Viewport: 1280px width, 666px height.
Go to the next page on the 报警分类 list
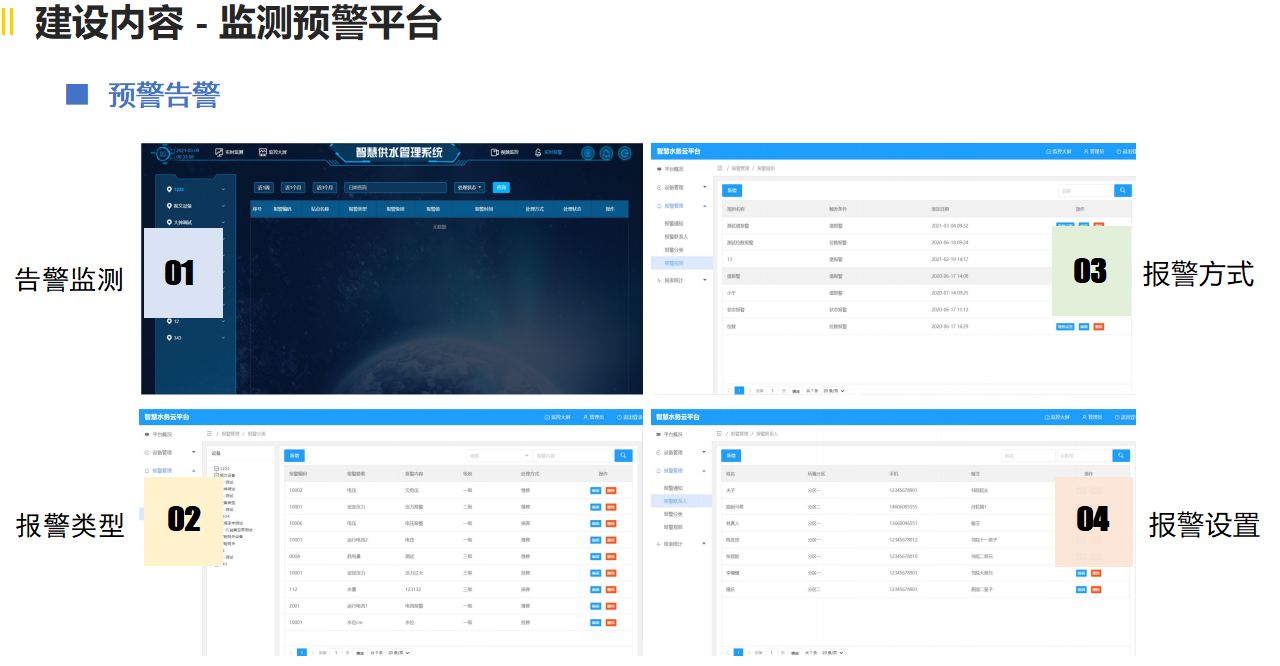click(x=311, y=652)
